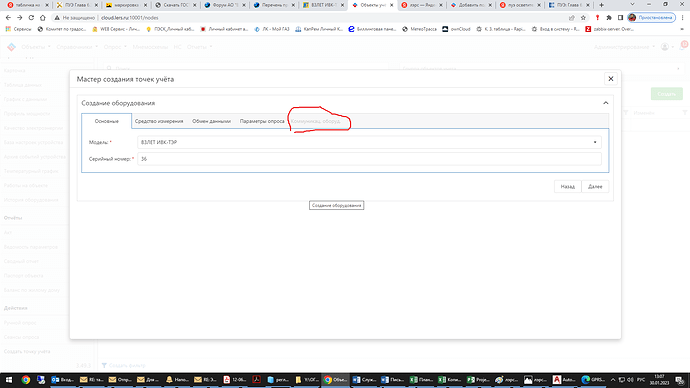Open the Windows Start menu
This screenshot has height=388, width=690.
pos(9,380)
